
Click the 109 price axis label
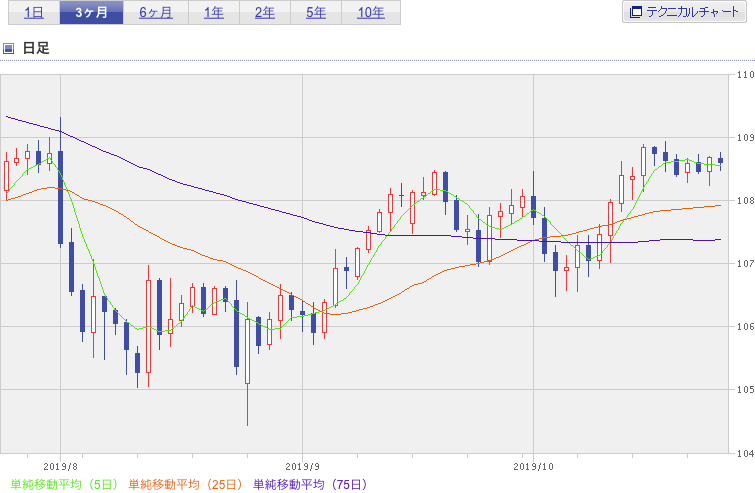745,138
